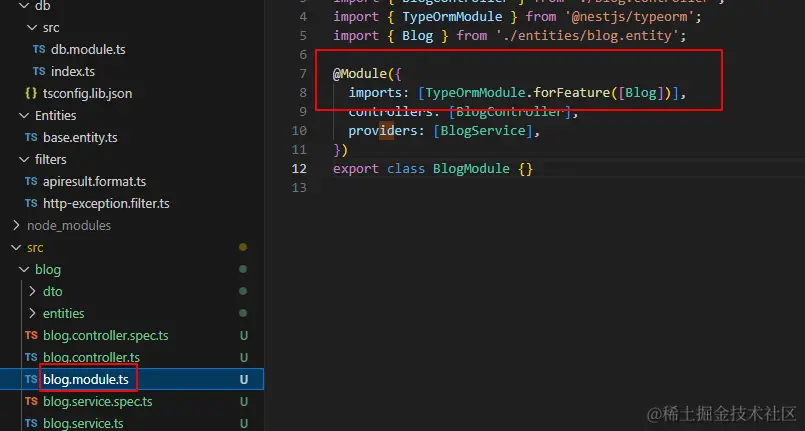This screenshot has width=805, height=431.
Task: Expand the node_modules folder chevron
Action: pyautogui.click(x=16, y=225)
